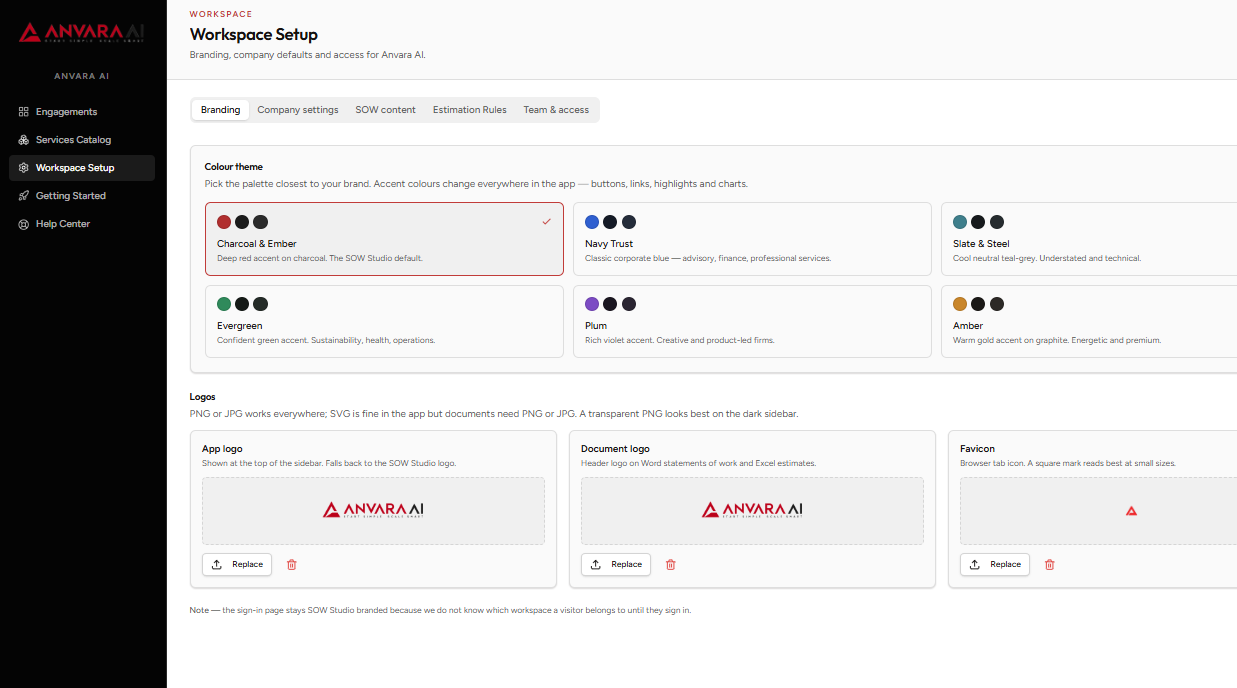This screenshot has height=688, width=1237.
Task: Switch to the SOW content tab
Action: 385,110
